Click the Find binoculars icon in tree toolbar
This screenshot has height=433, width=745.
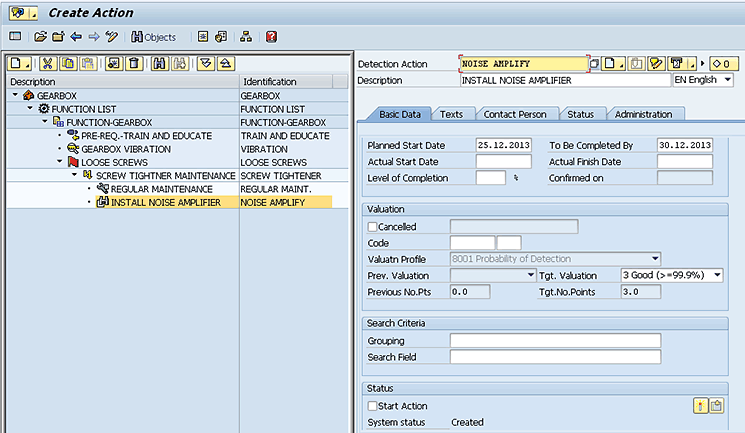click(x=160, y=63)
